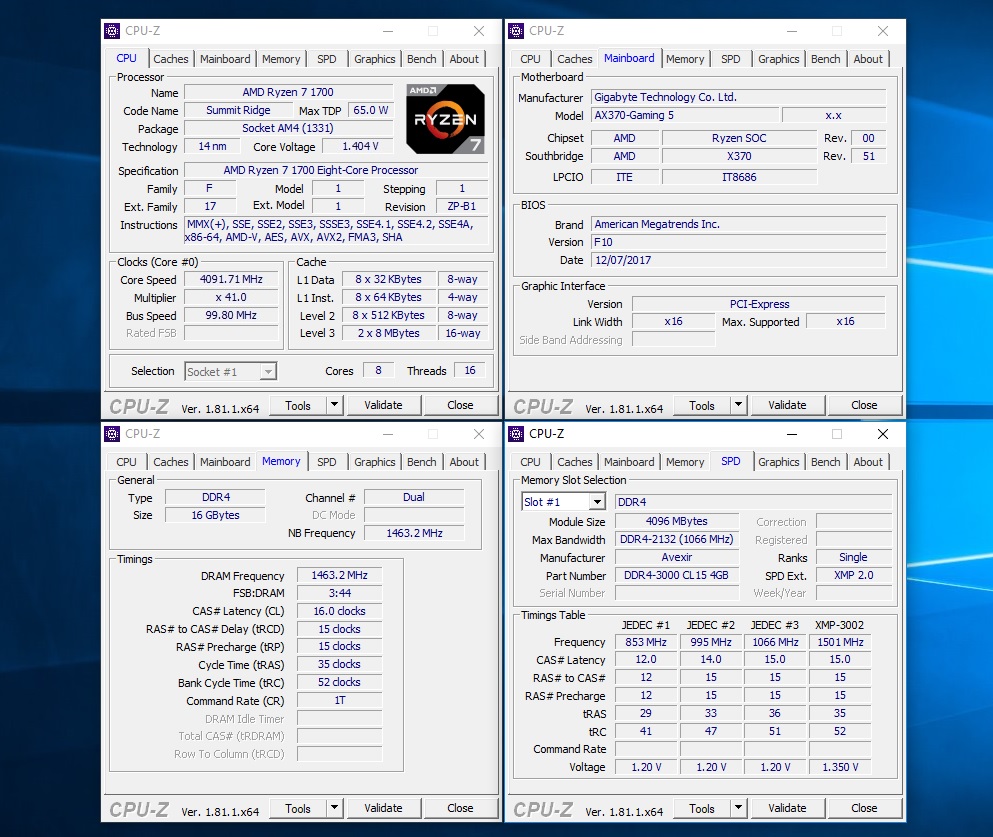Open the Tools dropdown arrow in the Mainboard window
This screenshot has height=837, width=993.
tap(738, 405)
